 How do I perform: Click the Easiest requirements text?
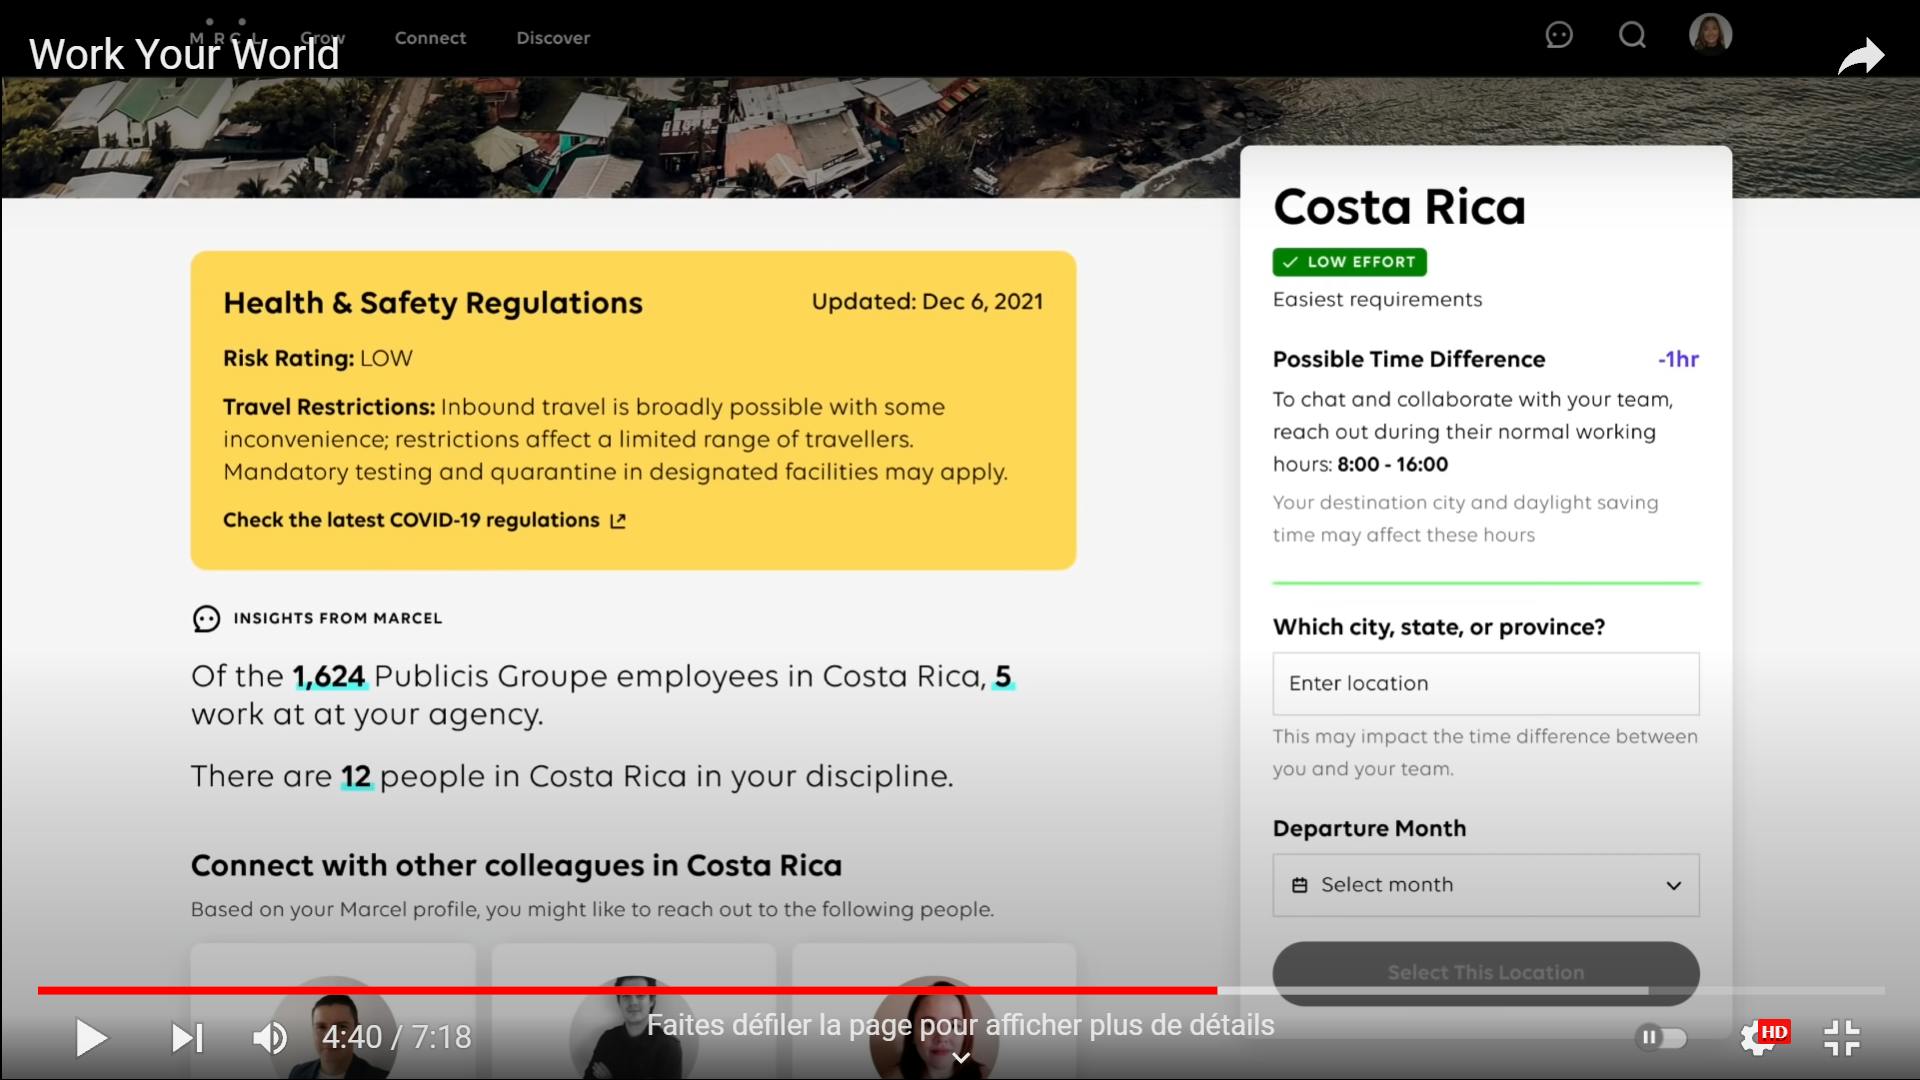point(1377,300)
